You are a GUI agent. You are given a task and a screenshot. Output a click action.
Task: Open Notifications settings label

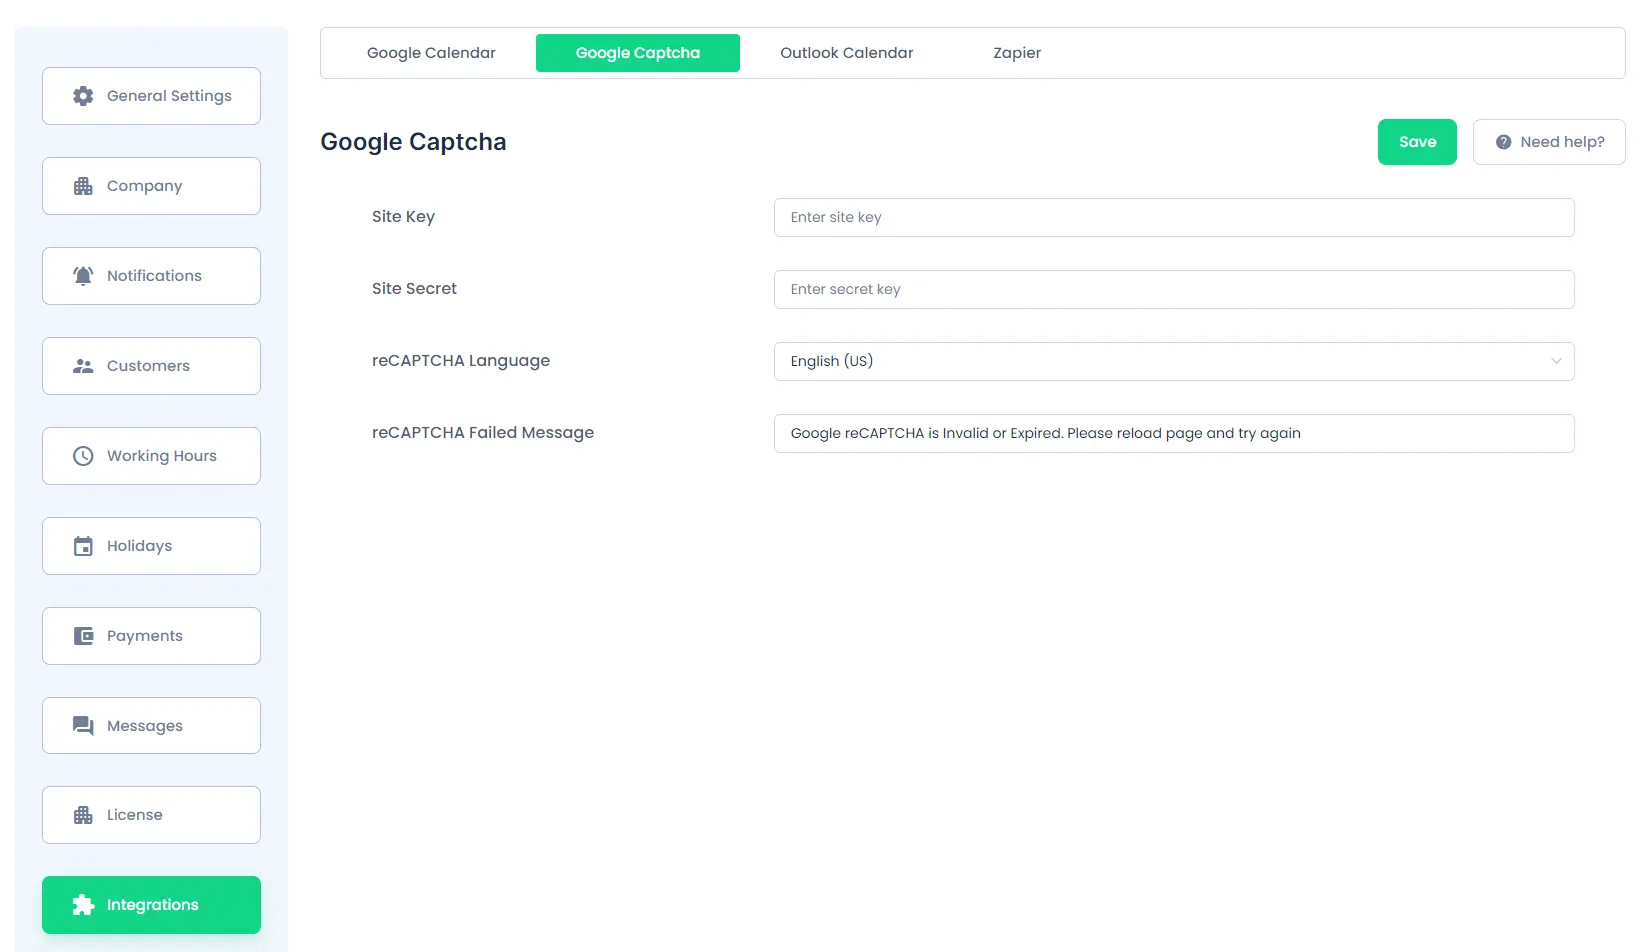click(154, 276)
